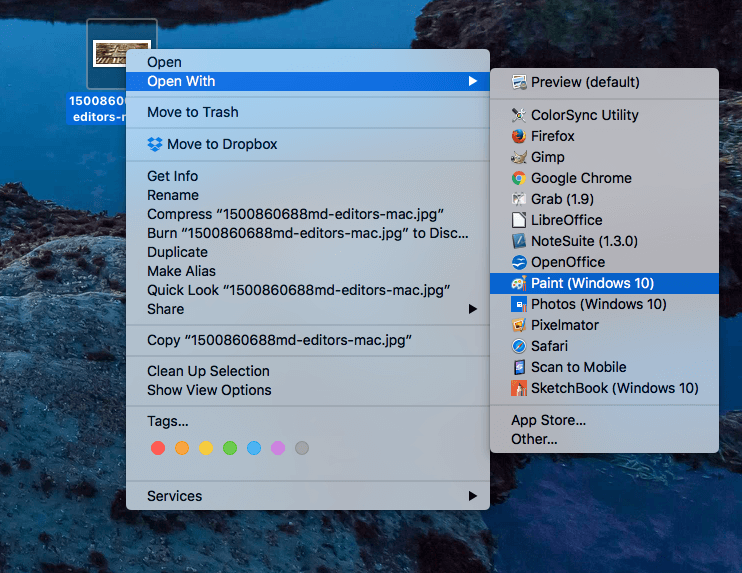This screenshot has height=573, width=742.
Task: Select Move to Dropbox
Action: 308,144
